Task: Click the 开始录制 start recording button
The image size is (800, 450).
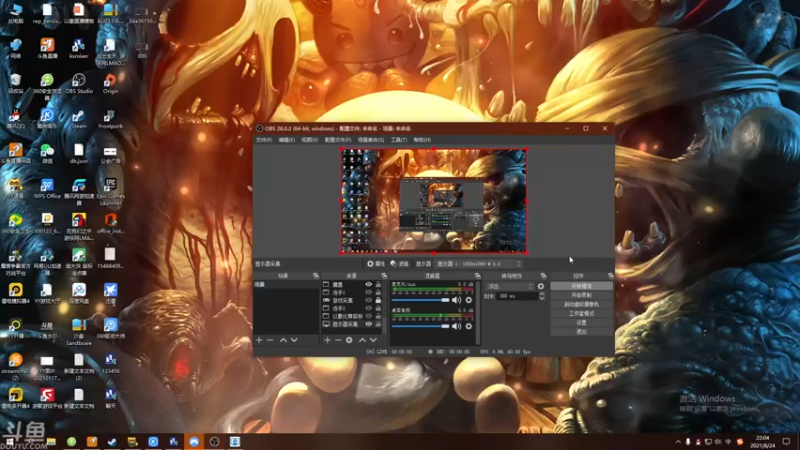Action: pyautogui.click(x=581, y=295)
